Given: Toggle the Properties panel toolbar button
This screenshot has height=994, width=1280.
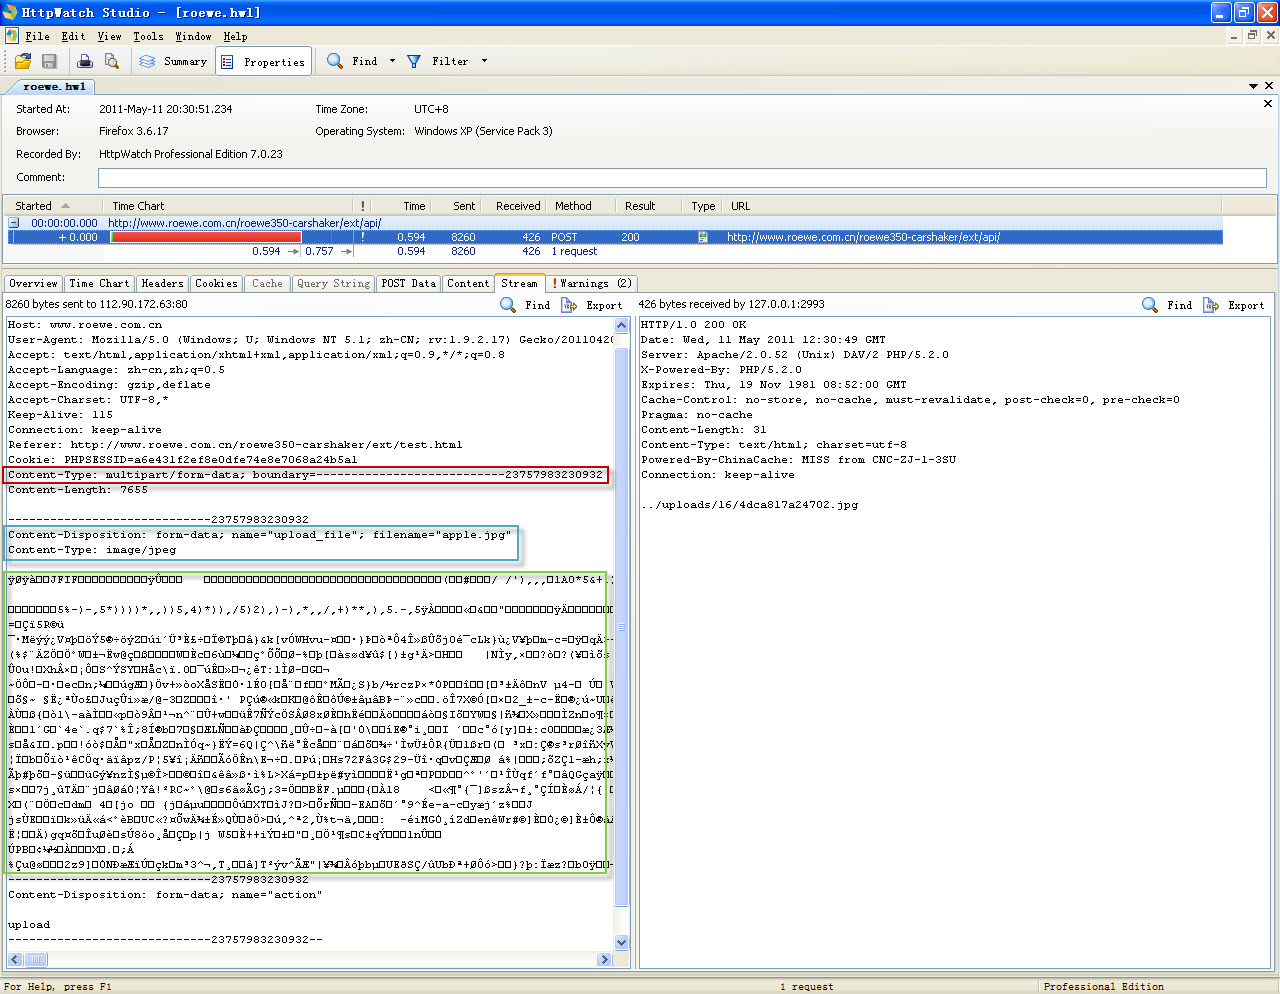Looking at the screenshot, I should click(x=263, y=62).
